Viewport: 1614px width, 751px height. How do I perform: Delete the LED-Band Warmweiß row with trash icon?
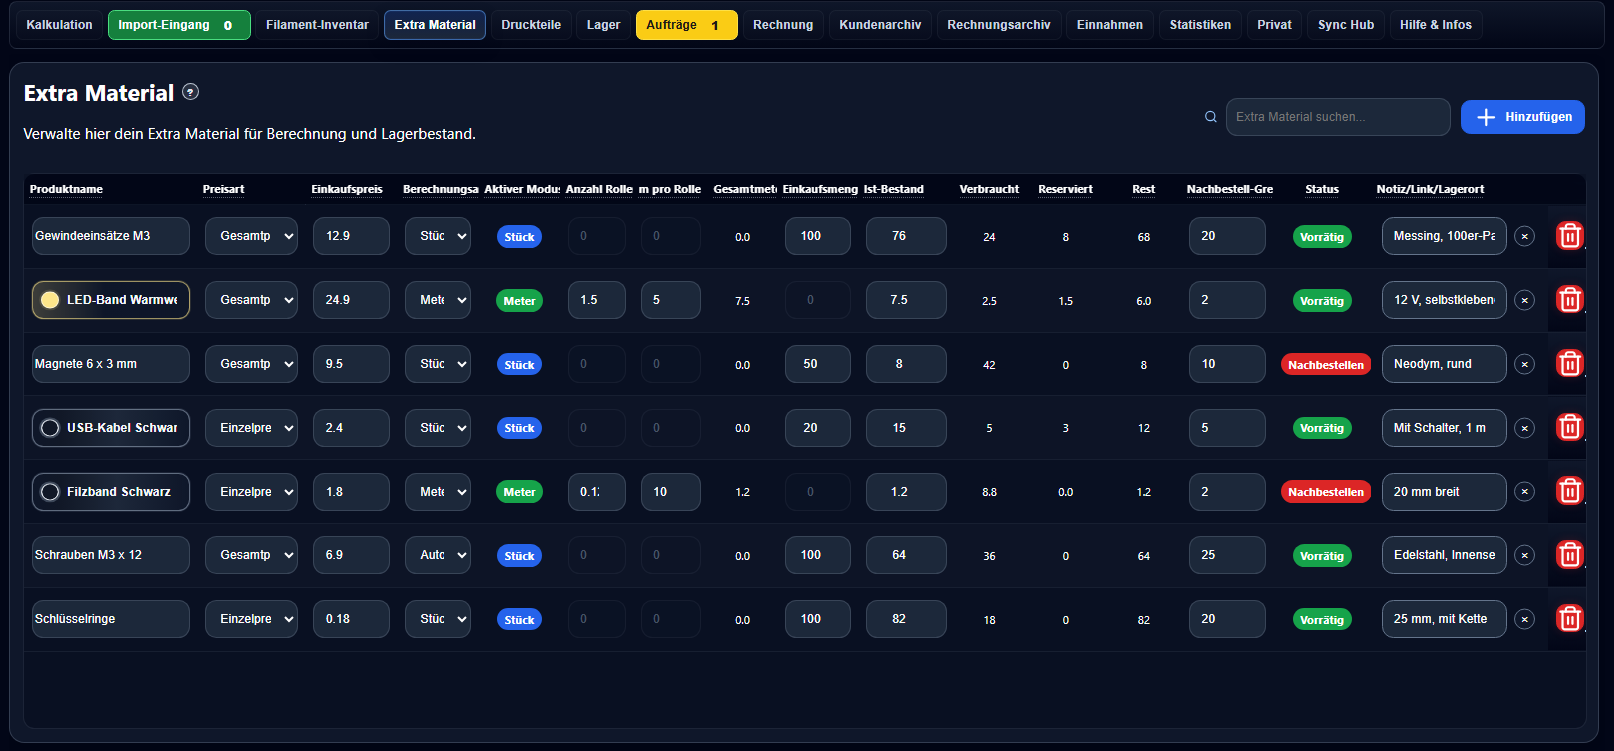click(x=1569, y=300)
